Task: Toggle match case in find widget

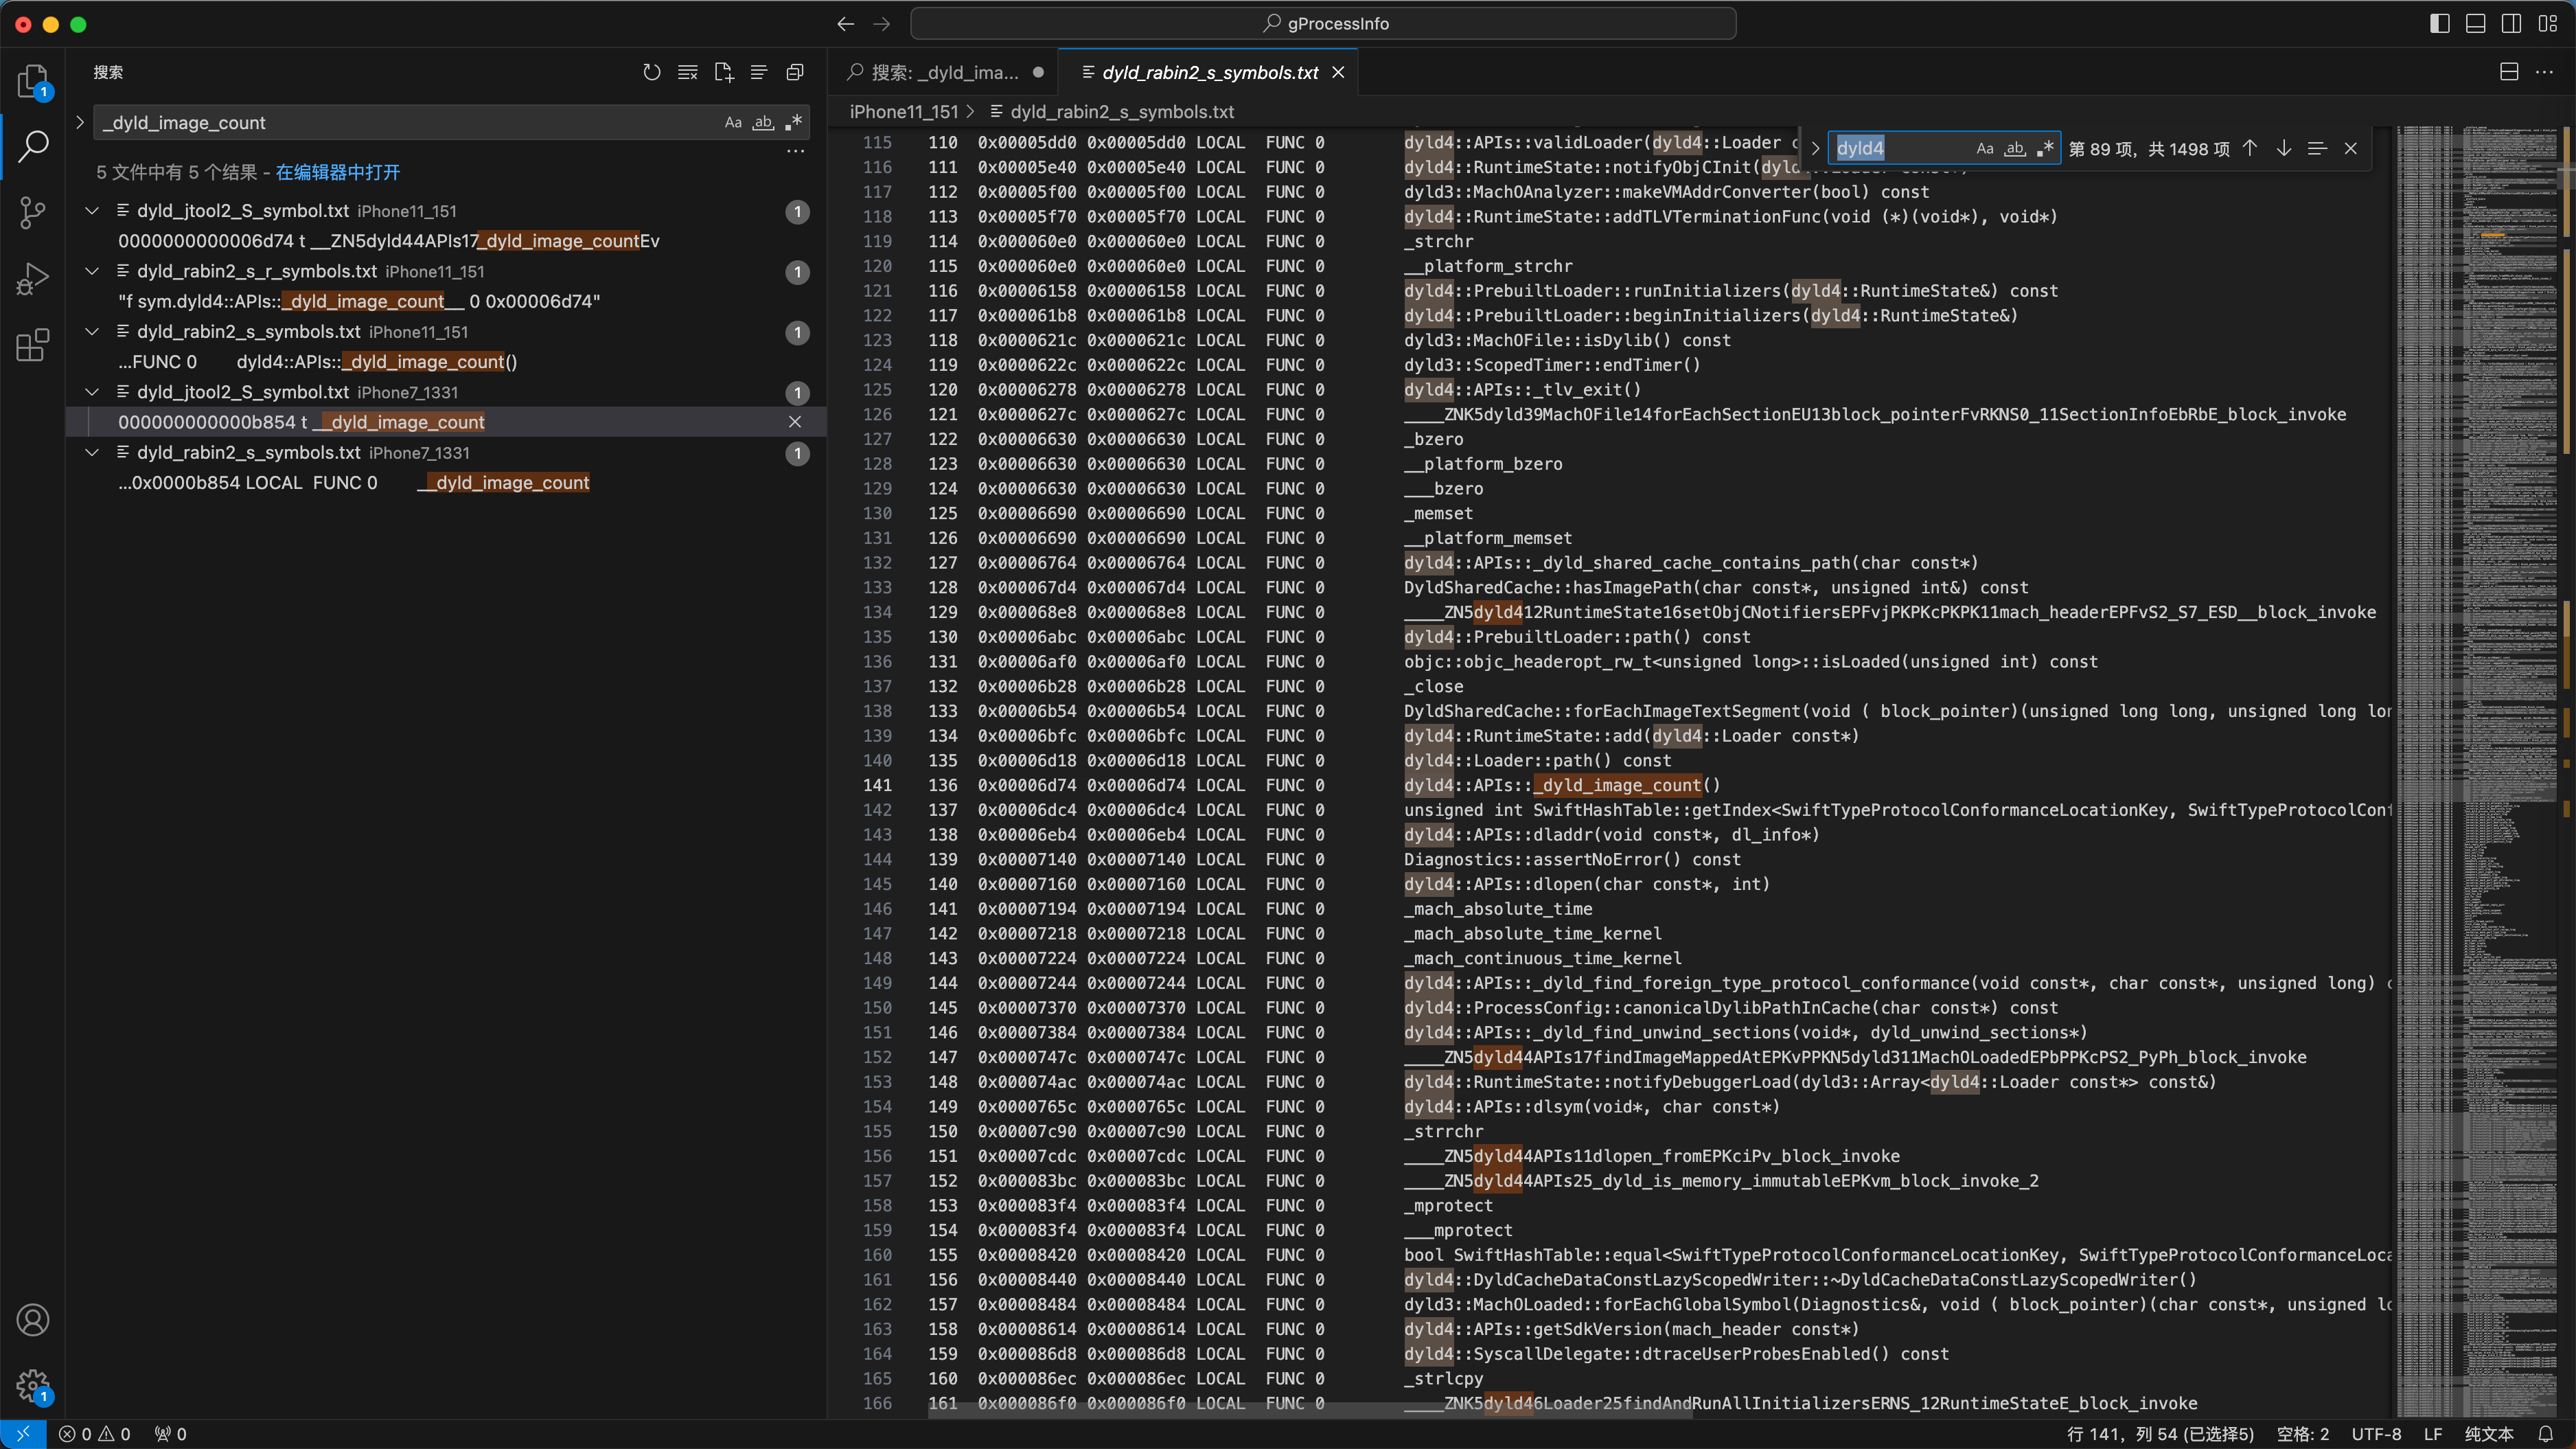Action: pos(1985,149)
